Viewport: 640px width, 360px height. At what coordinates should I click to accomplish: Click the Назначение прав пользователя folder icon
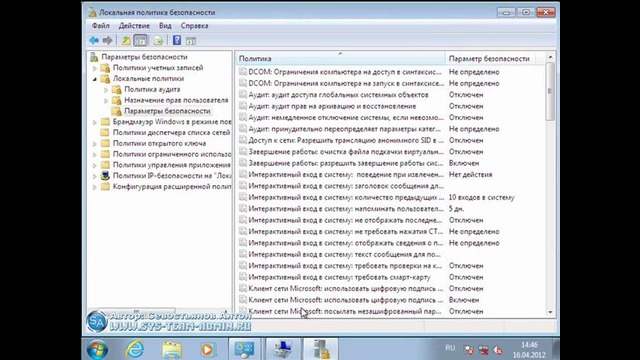pos(117,100)
